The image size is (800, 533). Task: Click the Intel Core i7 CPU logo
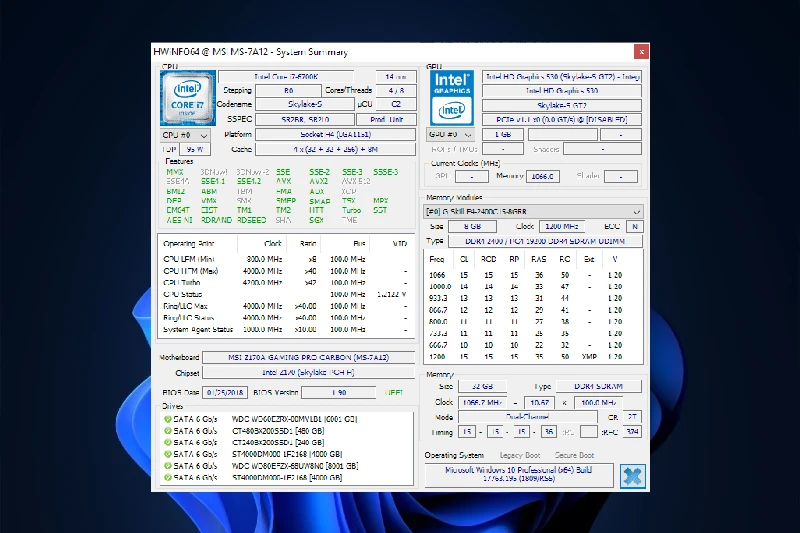click(x=187, y=98)
